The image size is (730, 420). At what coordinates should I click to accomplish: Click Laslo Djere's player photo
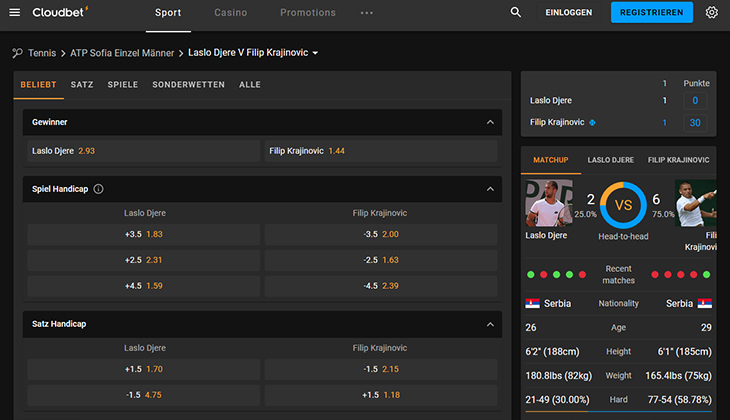549,203
